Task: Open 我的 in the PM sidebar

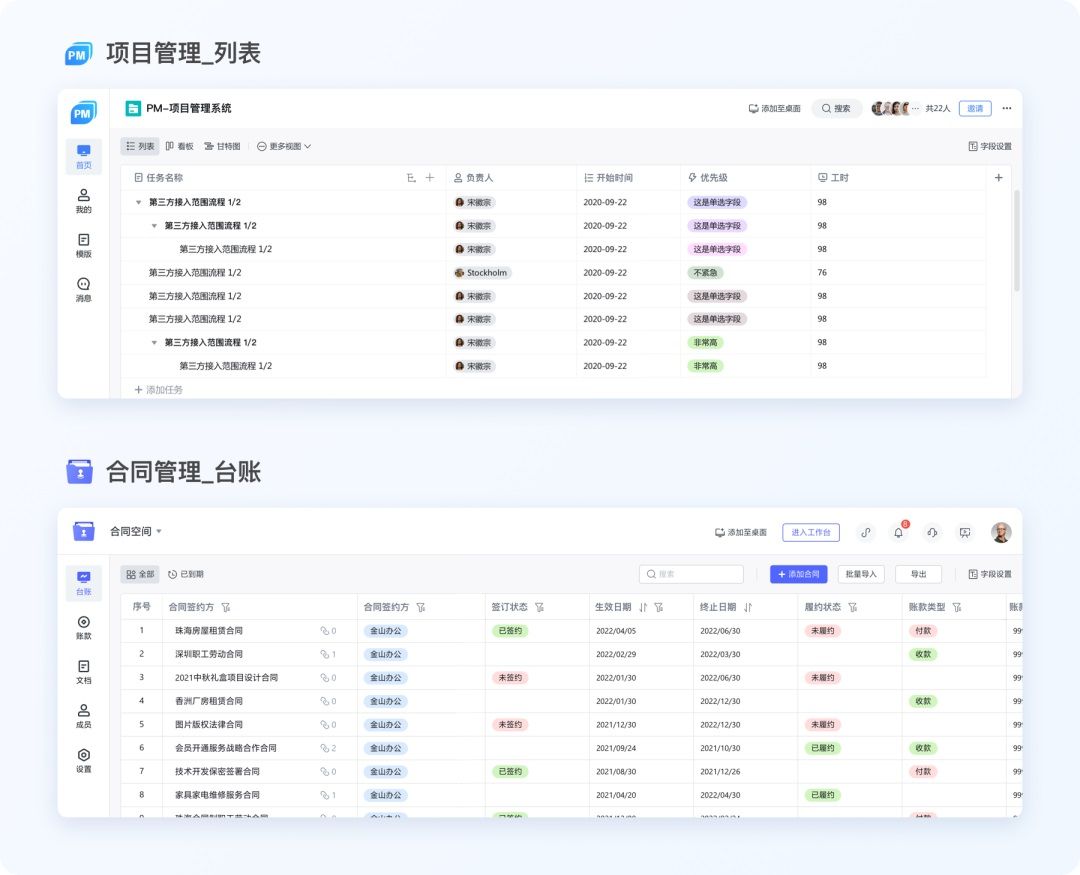Action: 83,201
